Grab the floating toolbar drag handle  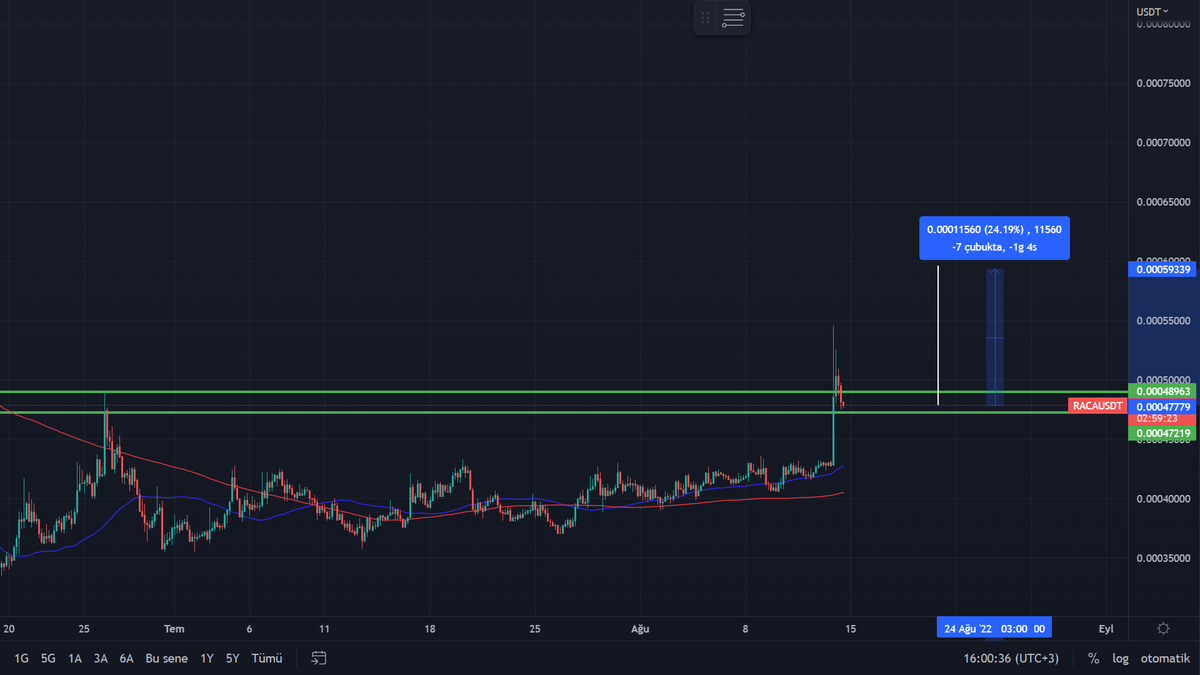click(x=705, y=18)
